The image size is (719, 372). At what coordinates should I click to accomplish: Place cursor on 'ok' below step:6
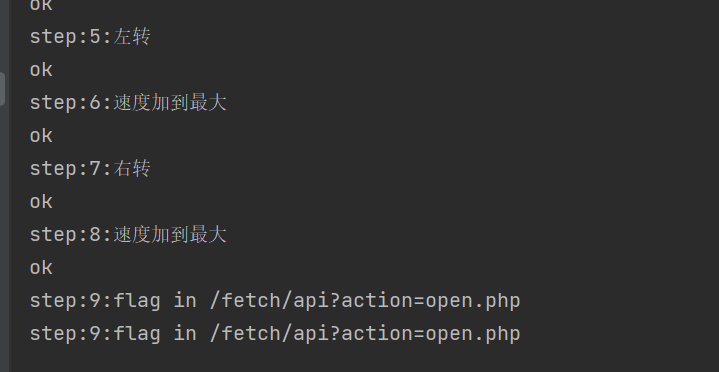coord(41,136)
